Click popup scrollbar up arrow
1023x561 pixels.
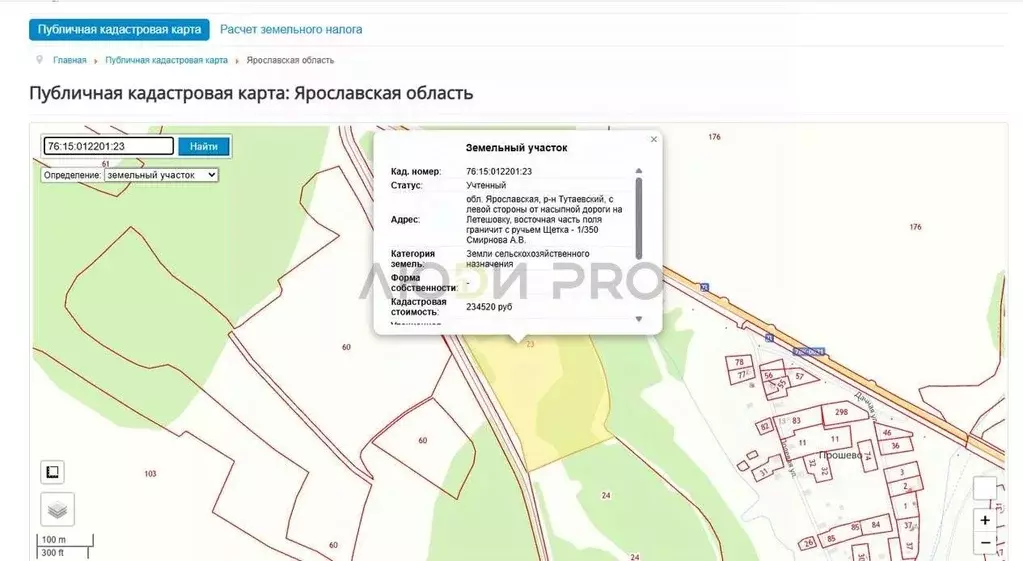pyautogui.click(x=639, y=171)
